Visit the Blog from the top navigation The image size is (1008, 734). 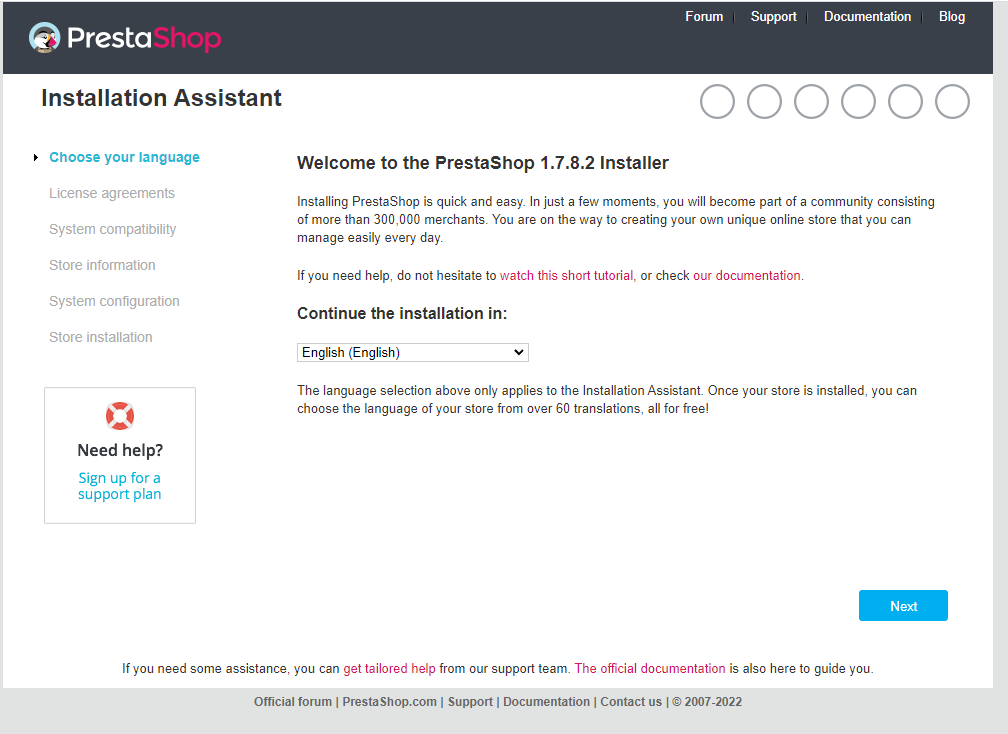951,17
